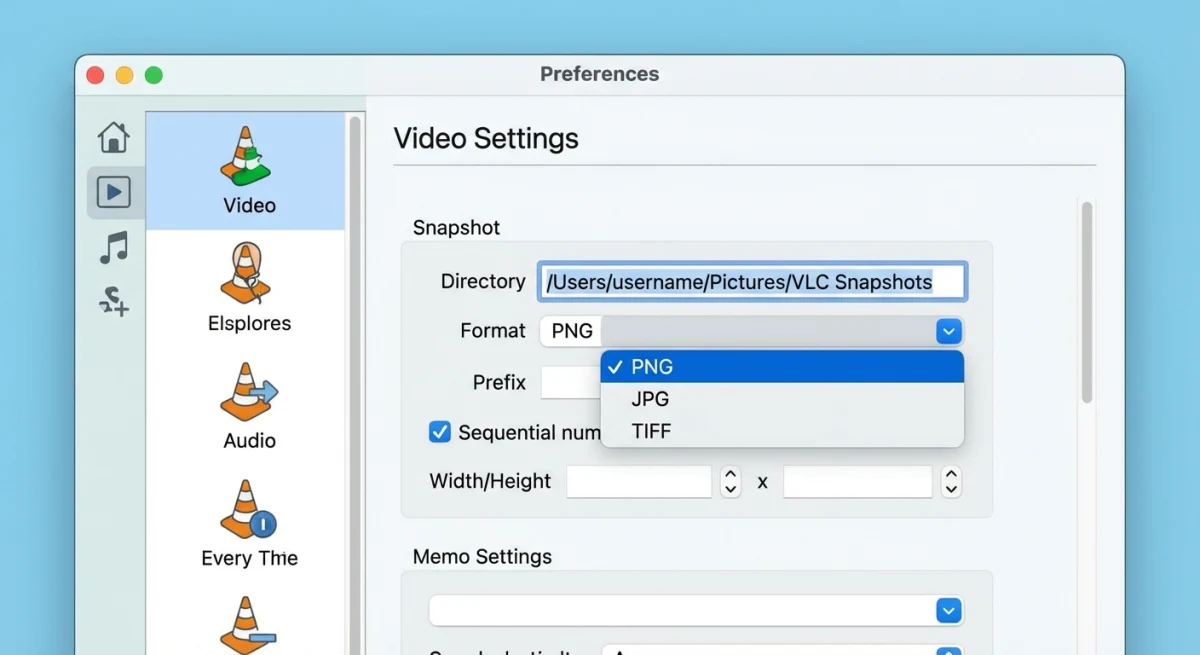
Task: Close the Preferences window with the red button
Action: [96, 75]
